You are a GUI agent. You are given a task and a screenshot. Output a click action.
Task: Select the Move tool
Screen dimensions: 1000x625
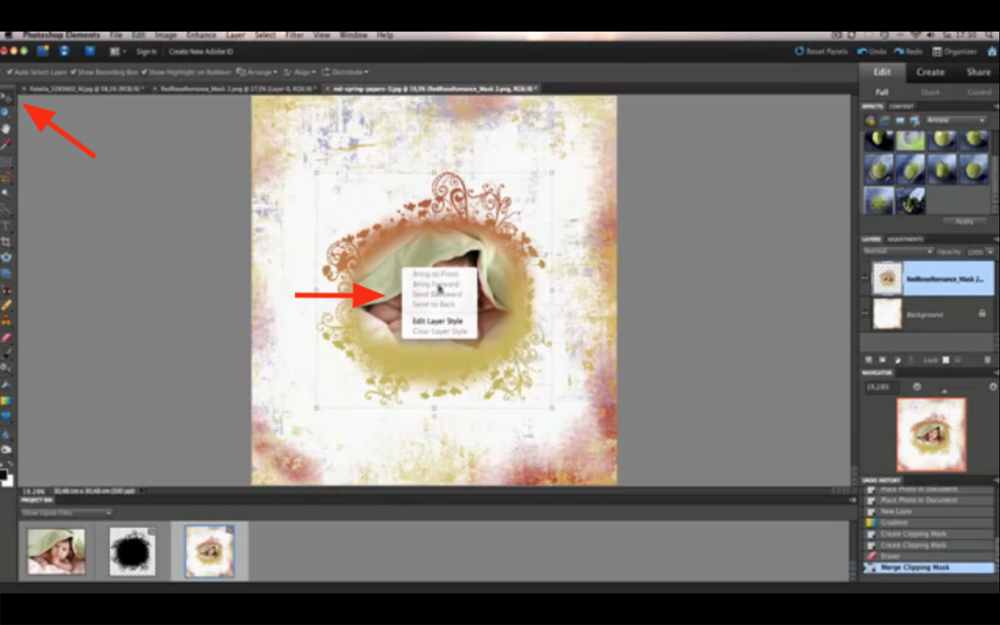pos(7,95)
